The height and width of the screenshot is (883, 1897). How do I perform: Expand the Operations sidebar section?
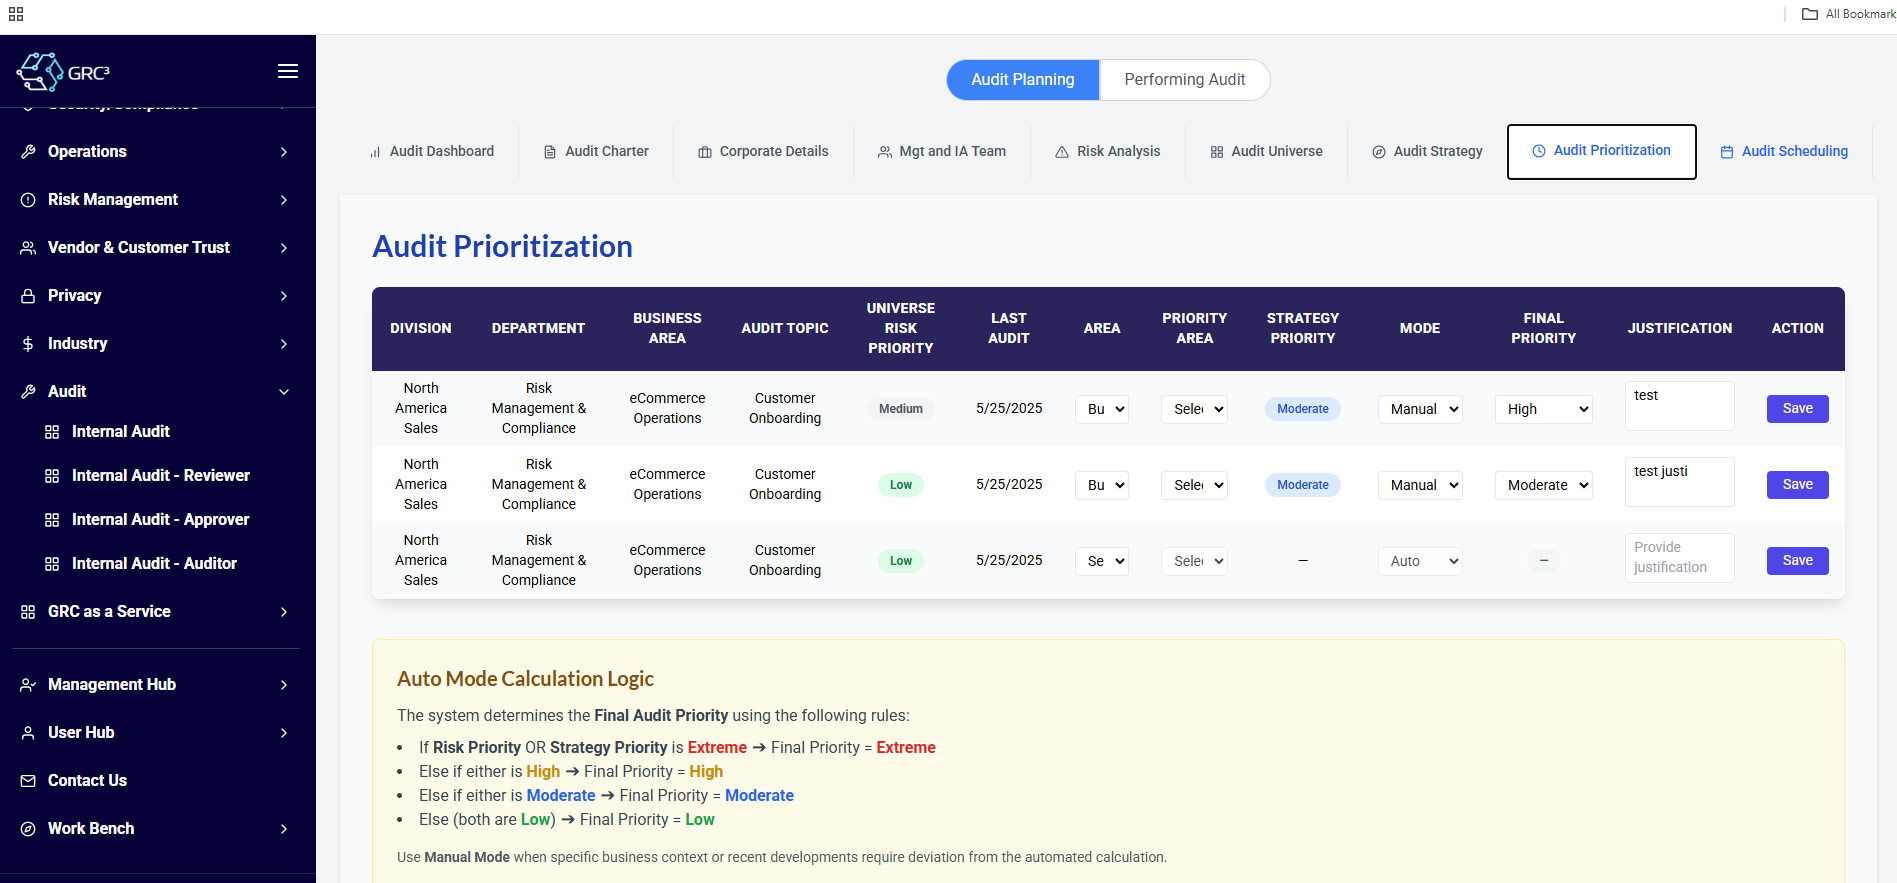[x=284, y=152]
